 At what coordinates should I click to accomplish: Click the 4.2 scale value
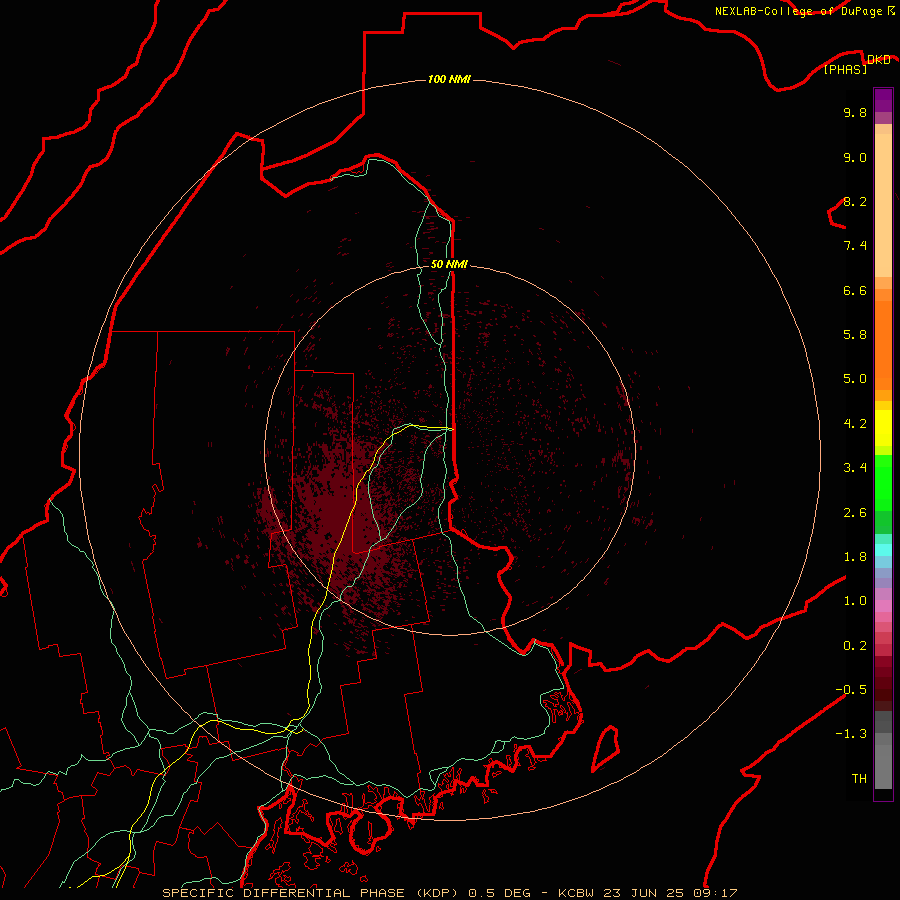coord(855,424)
